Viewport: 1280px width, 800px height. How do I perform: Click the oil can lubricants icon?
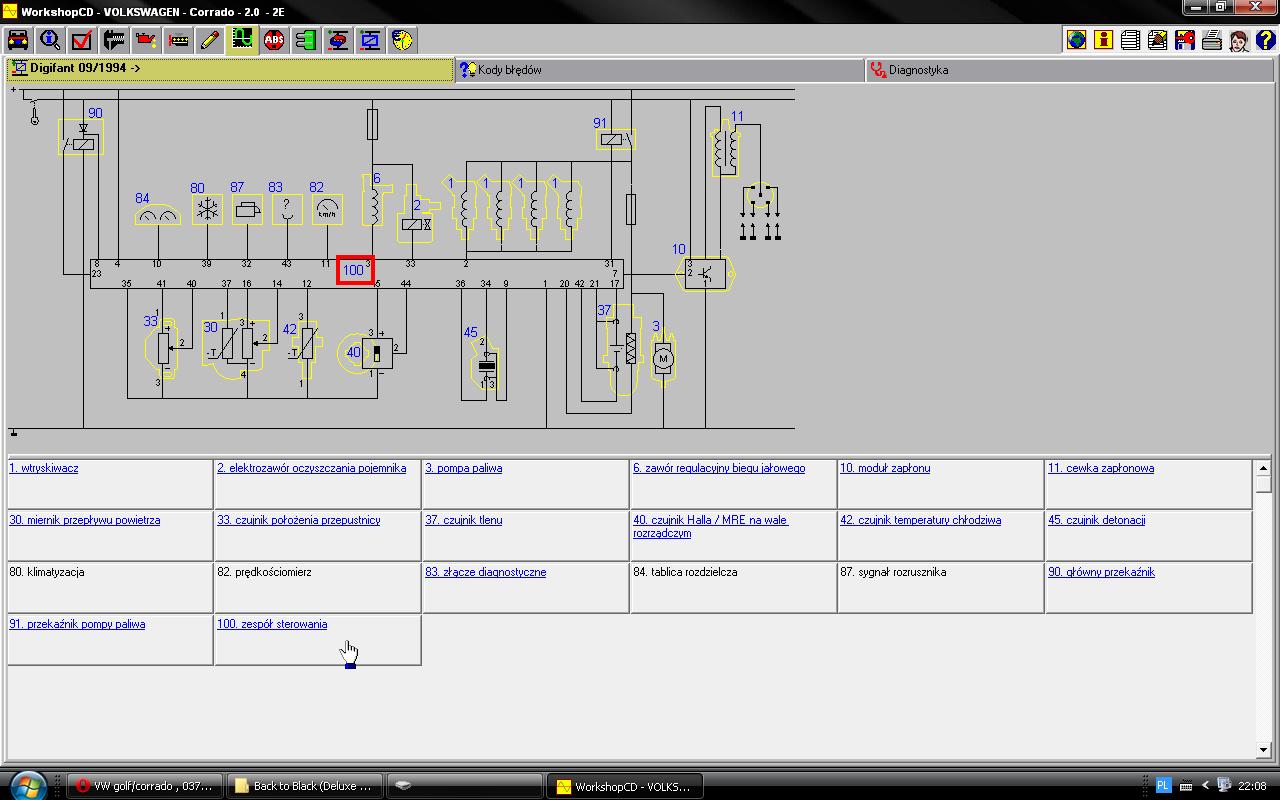point(146,40)
